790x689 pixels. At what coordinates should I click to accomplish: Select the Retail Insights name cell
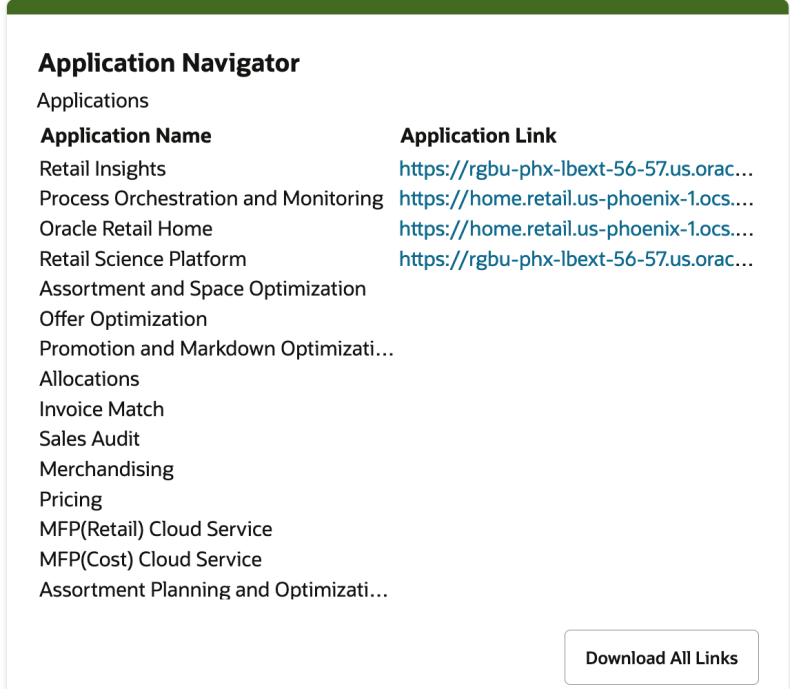tap(102, 169)
